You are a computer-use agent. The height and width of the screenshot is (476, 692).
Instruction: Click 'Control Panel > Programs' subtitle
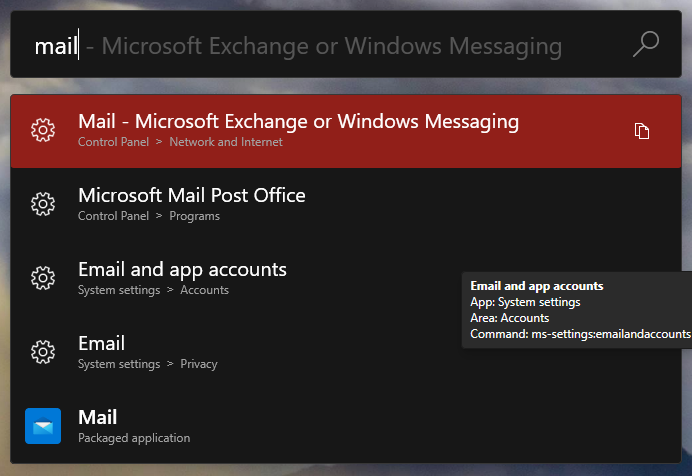[x=149, y=216]
